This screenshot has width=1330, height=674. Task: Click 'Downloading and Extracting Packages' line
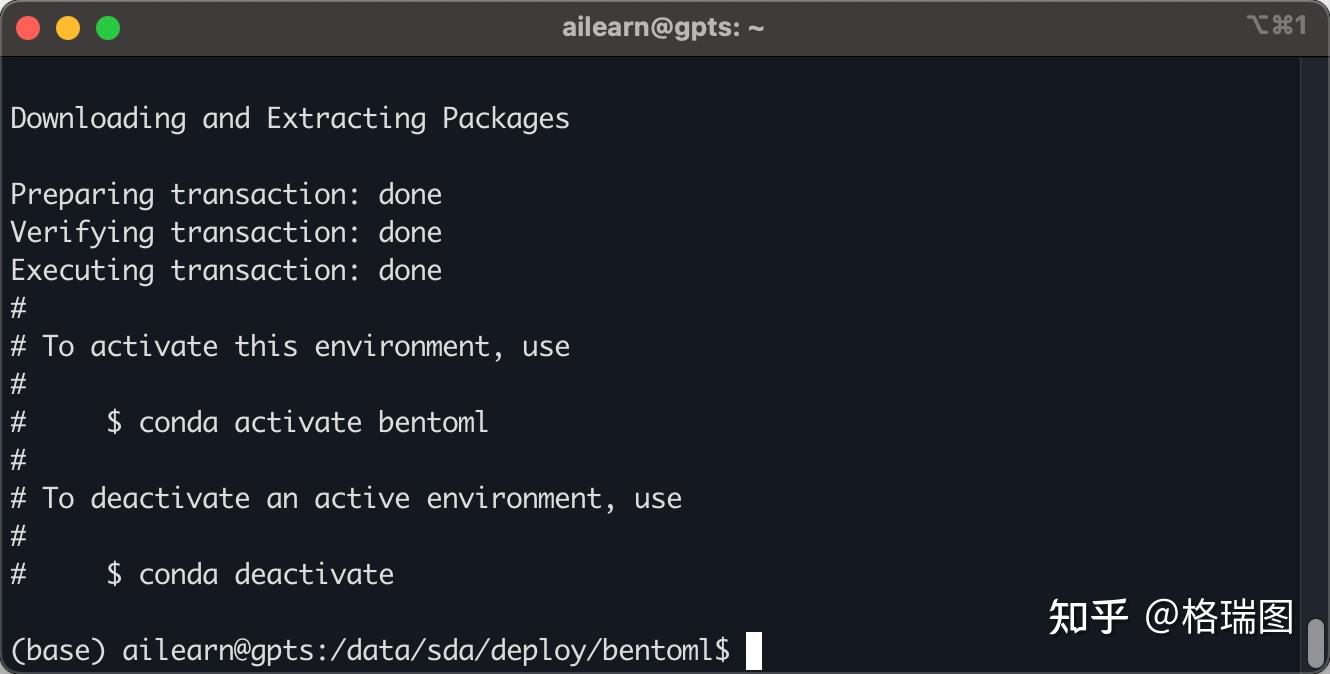coord(290,118)
